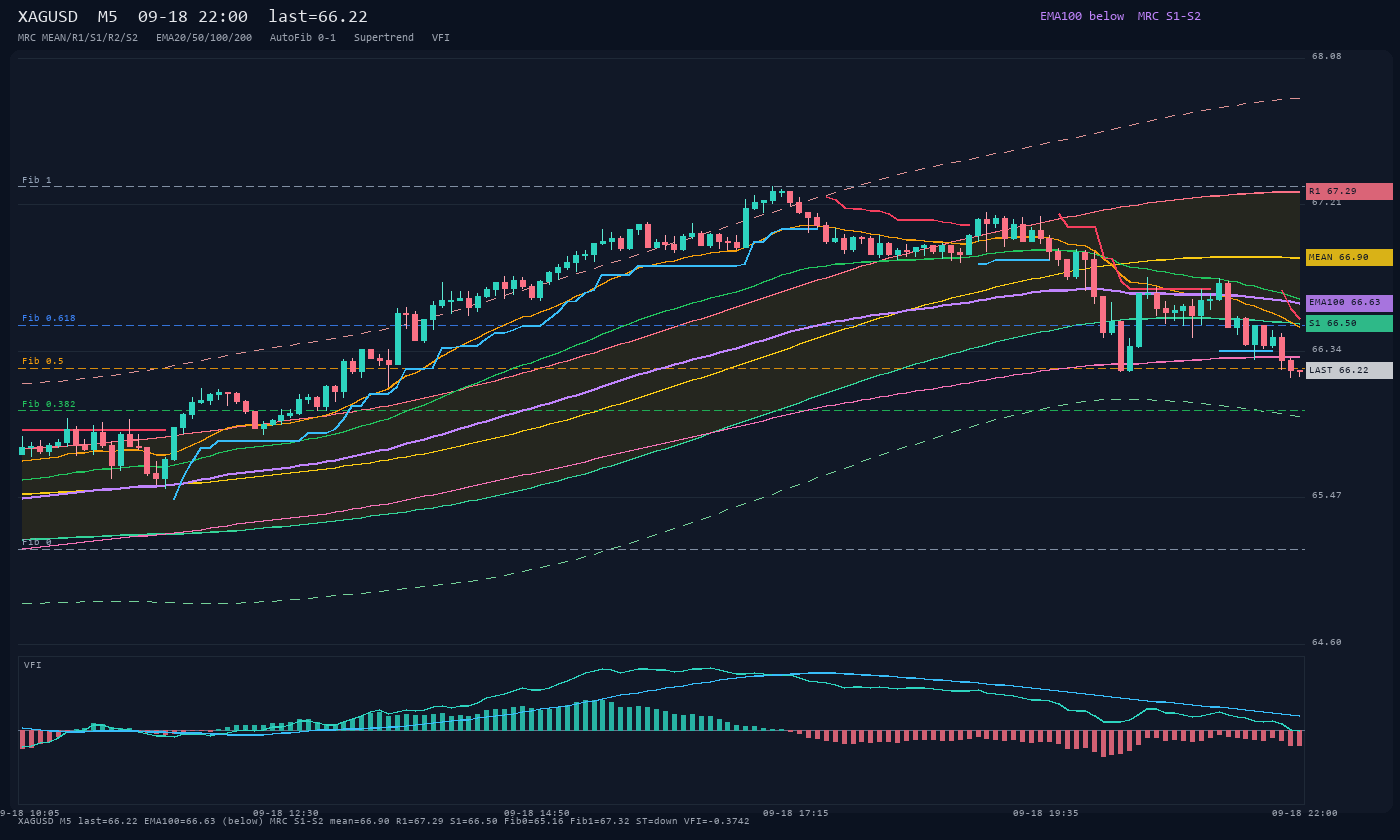Click the Fib 0.5 level label

[42, 361]
